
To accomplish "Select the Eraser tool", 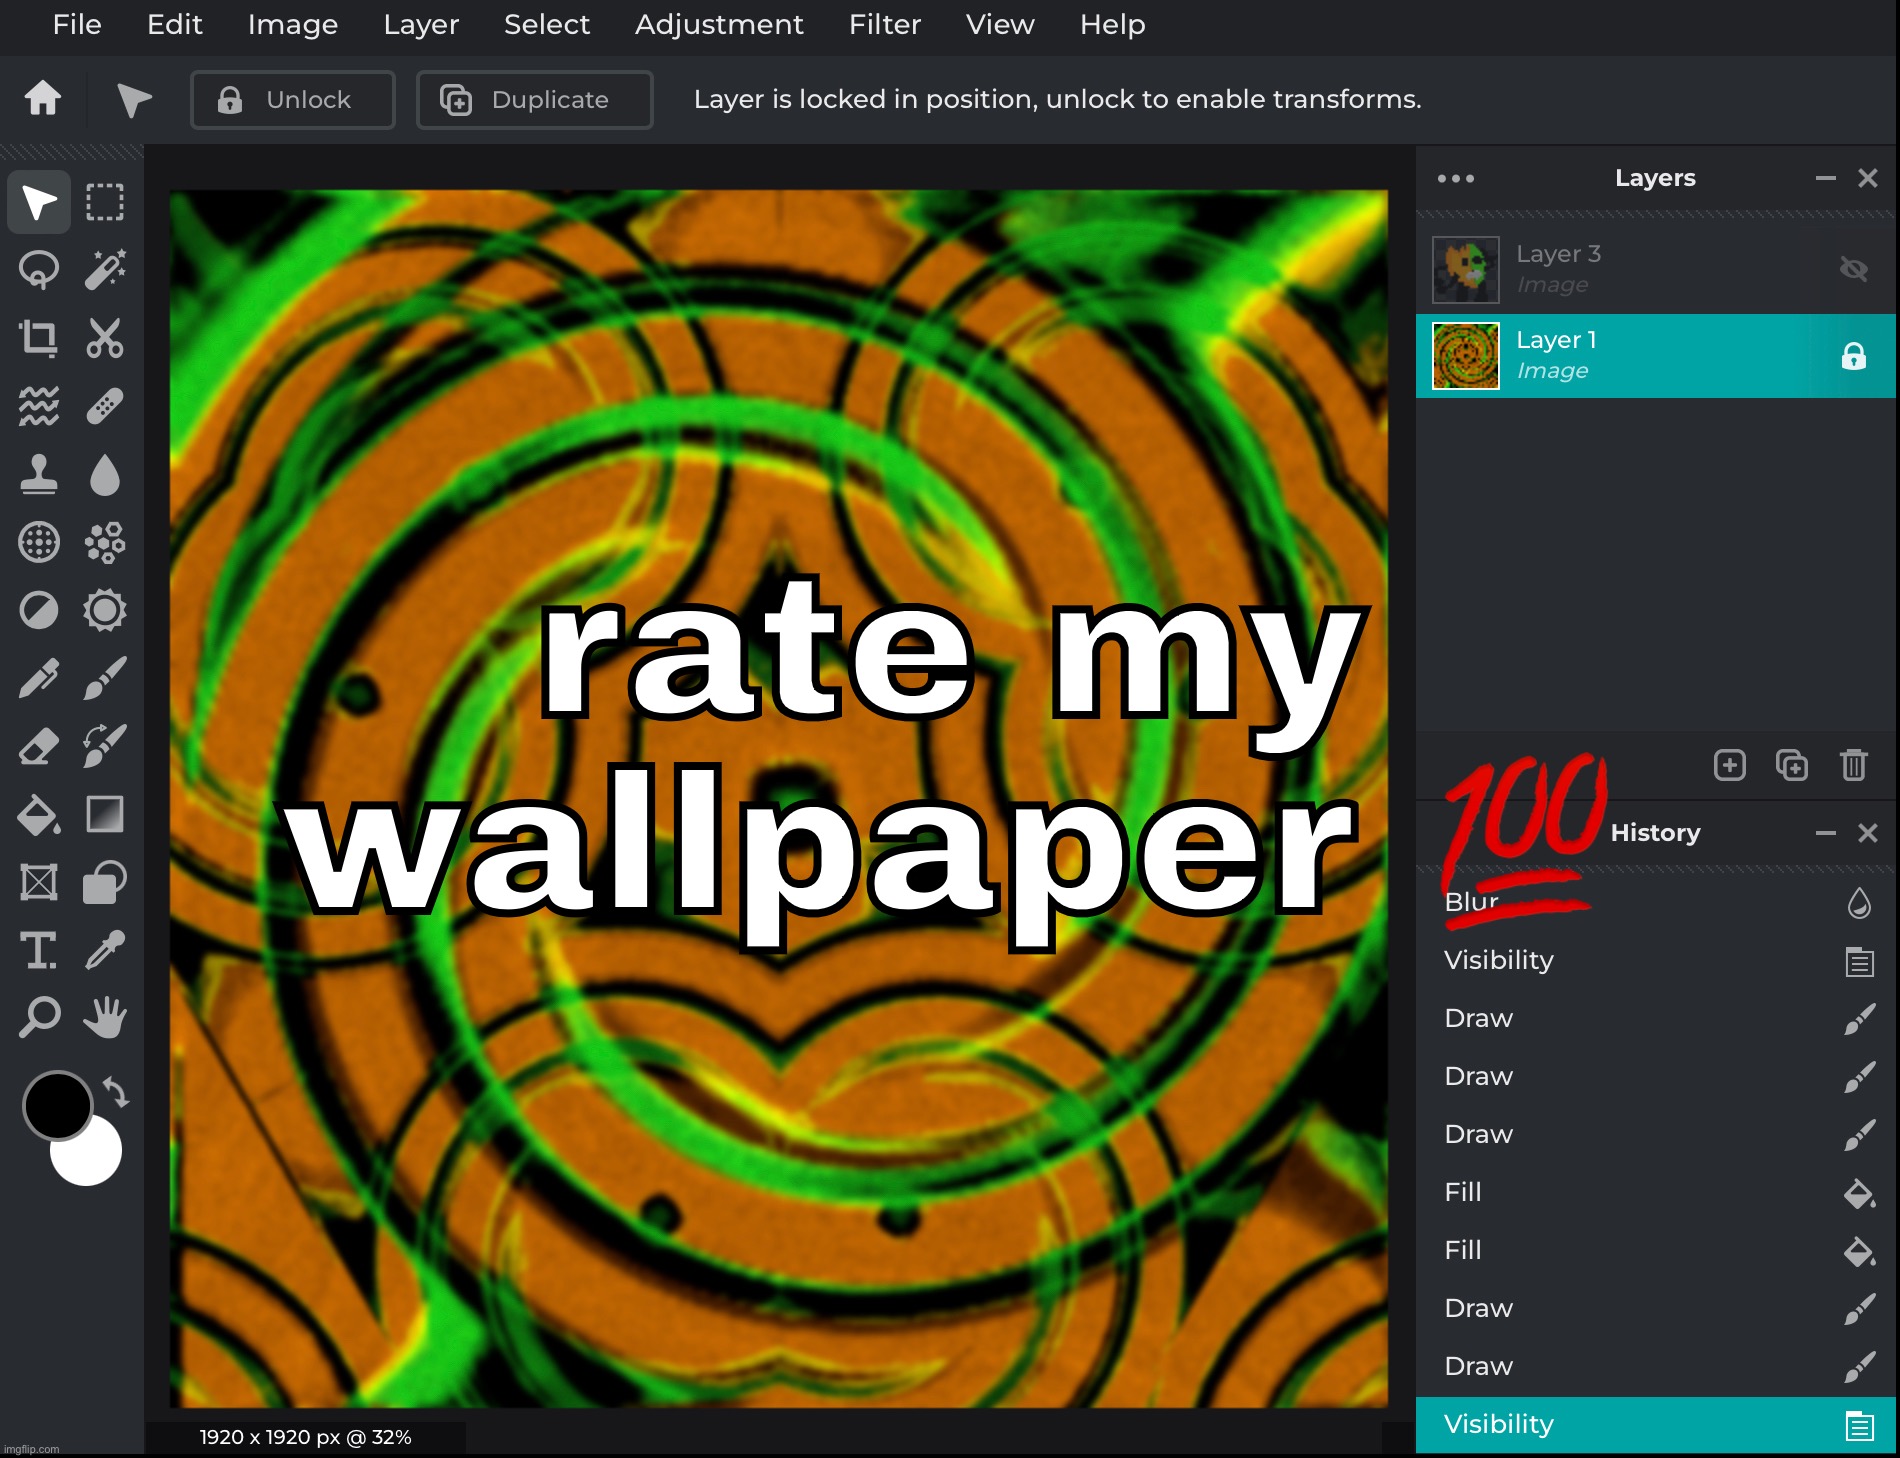I will tap(39, 746).
